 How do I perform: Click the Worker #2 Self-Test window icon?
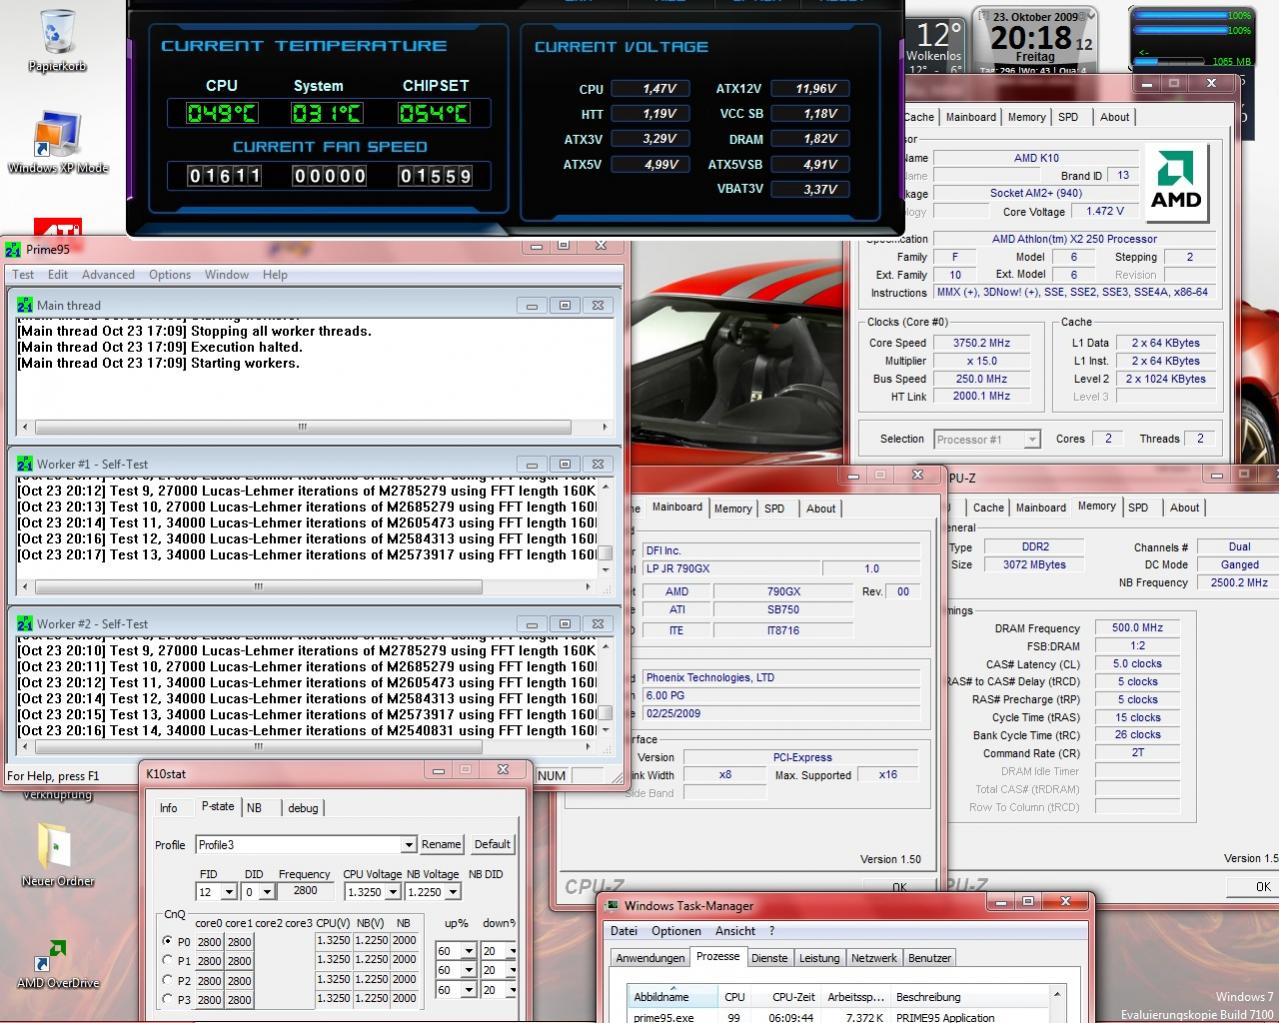click(24, 624)
